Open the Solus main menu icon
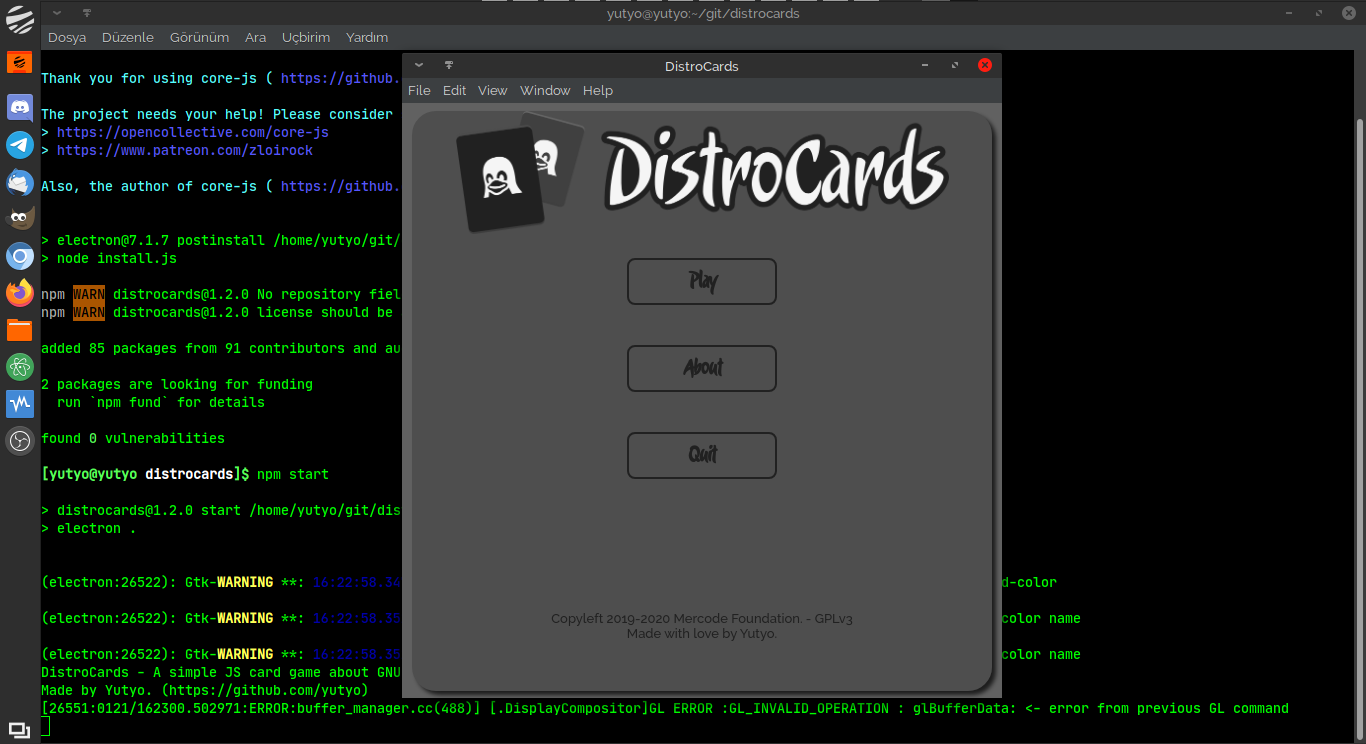1366x744 pixels. tap(20, 18)
